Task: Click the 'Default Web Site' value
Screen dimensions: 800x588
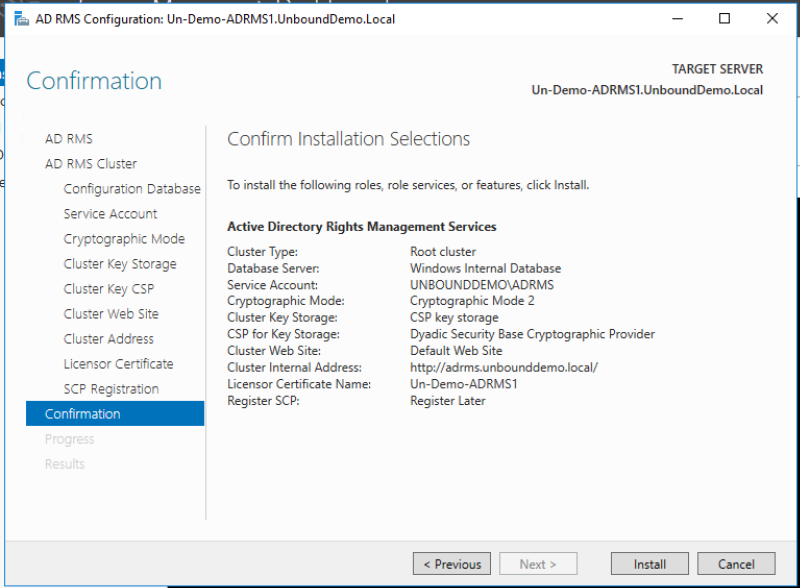Action: pyautogui.click(x=456, y=351)
